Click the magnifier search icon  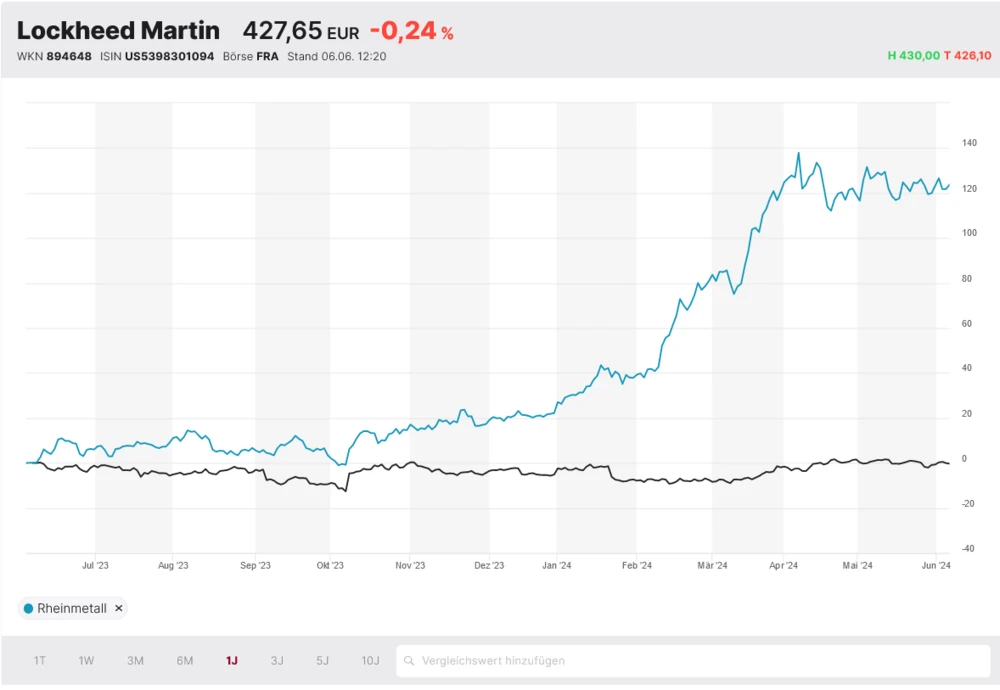point(410,660)
